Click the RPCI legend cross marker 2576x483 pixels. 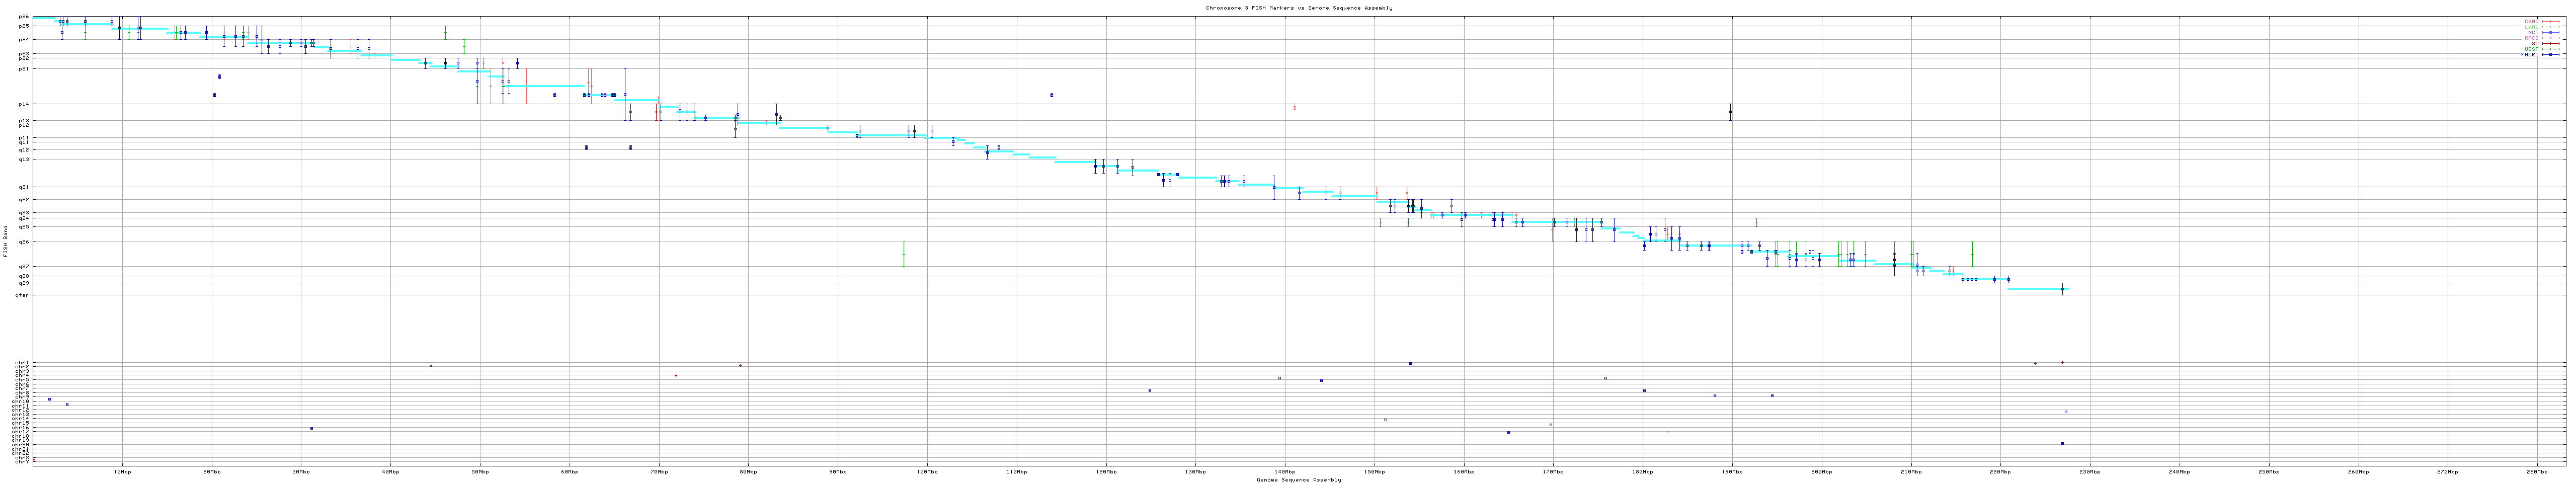tap(2551, 38)
